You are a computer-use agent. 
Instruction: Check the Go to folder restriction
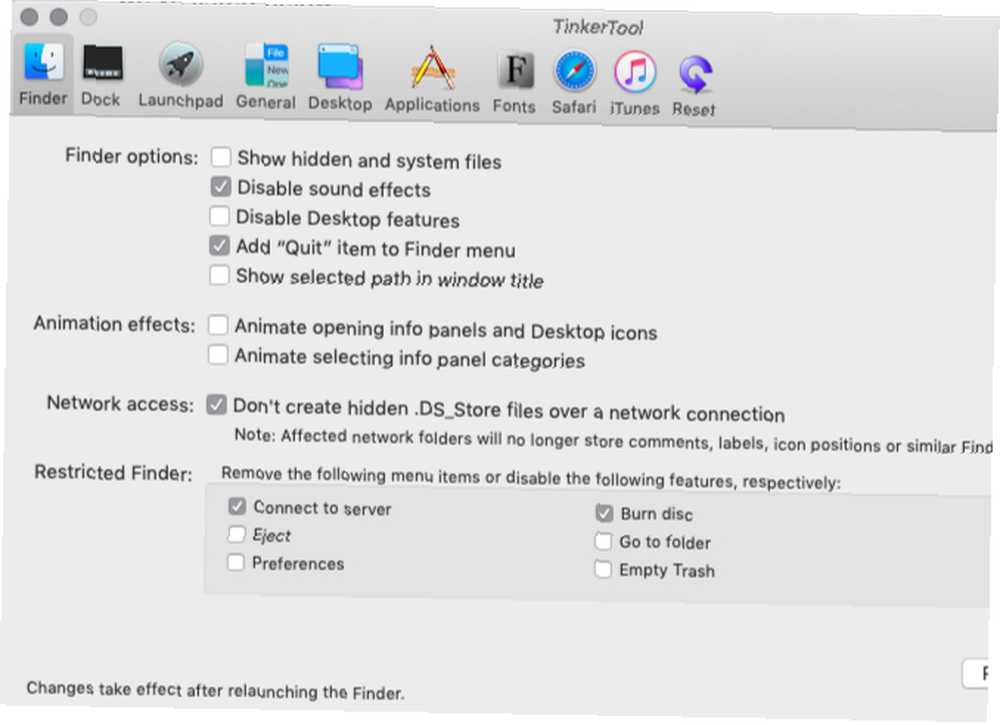[x=603, y=541]
